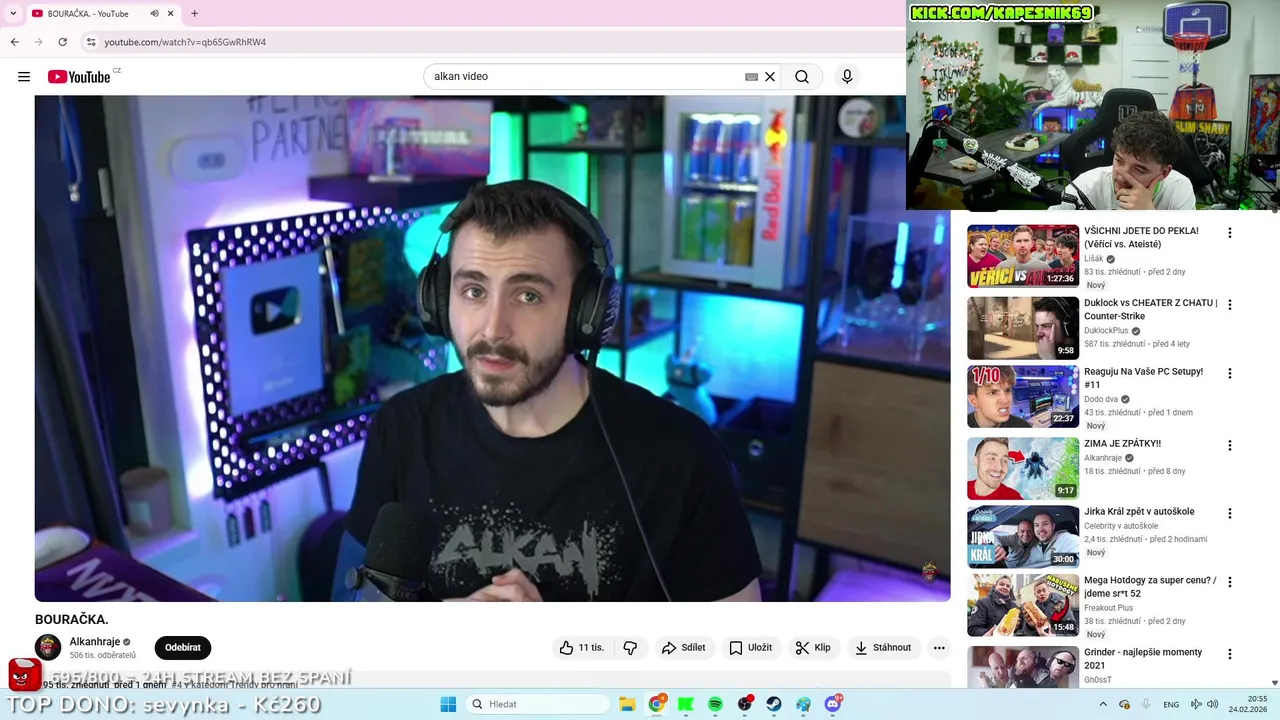Open options menu for ZIMA JE ZPÁTKY

click(1230, 446)
